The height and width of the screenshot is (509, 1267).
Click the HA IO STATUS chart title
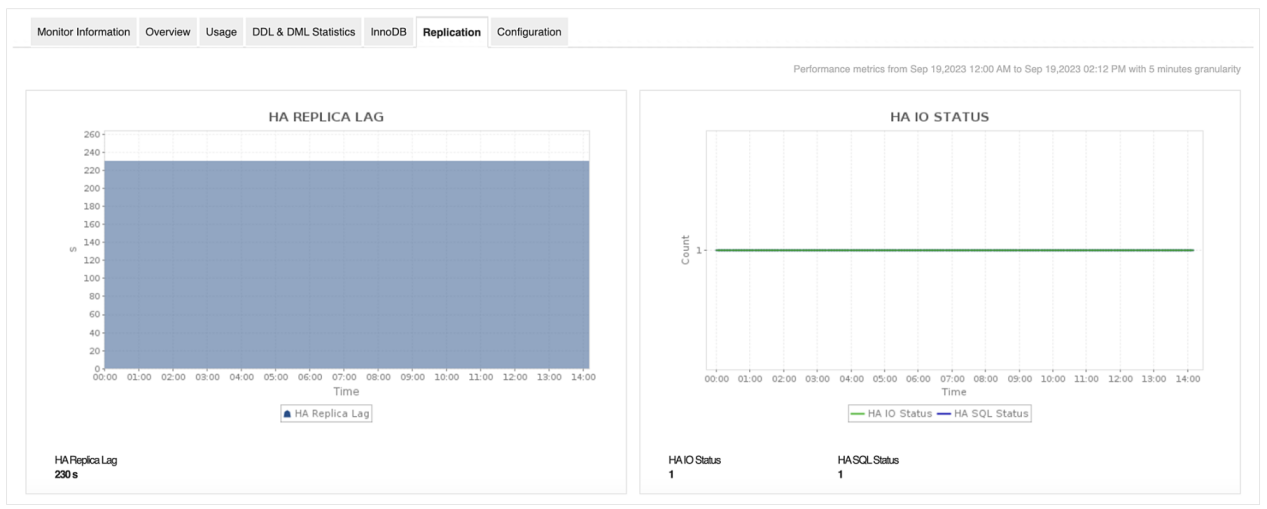tap(939, 116)
